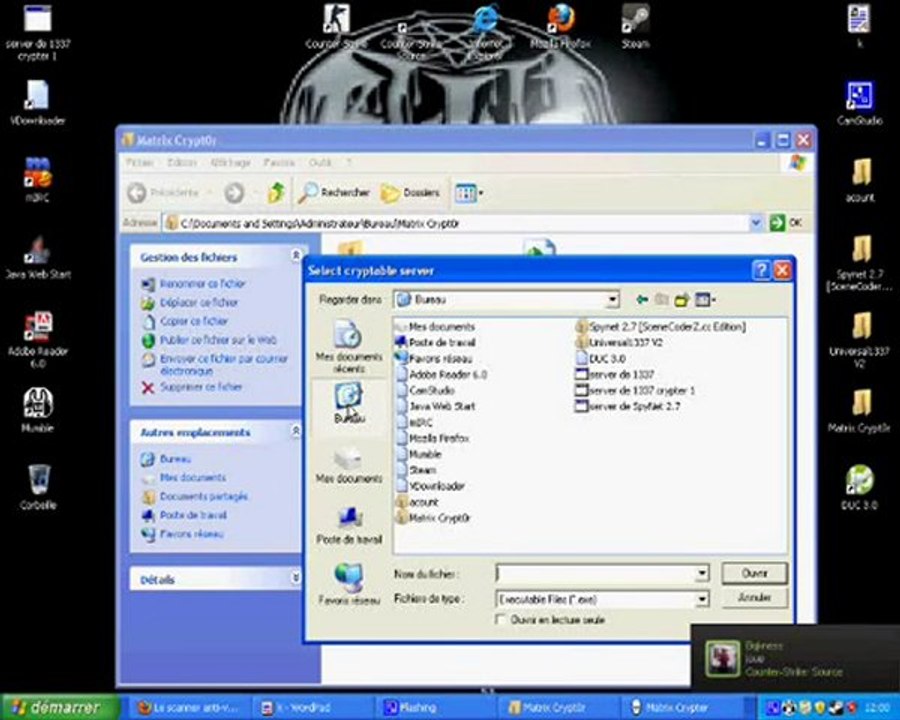The image size is (900, 720).
Task: Open CamStudio desktop icon
Action: point(859,103)
